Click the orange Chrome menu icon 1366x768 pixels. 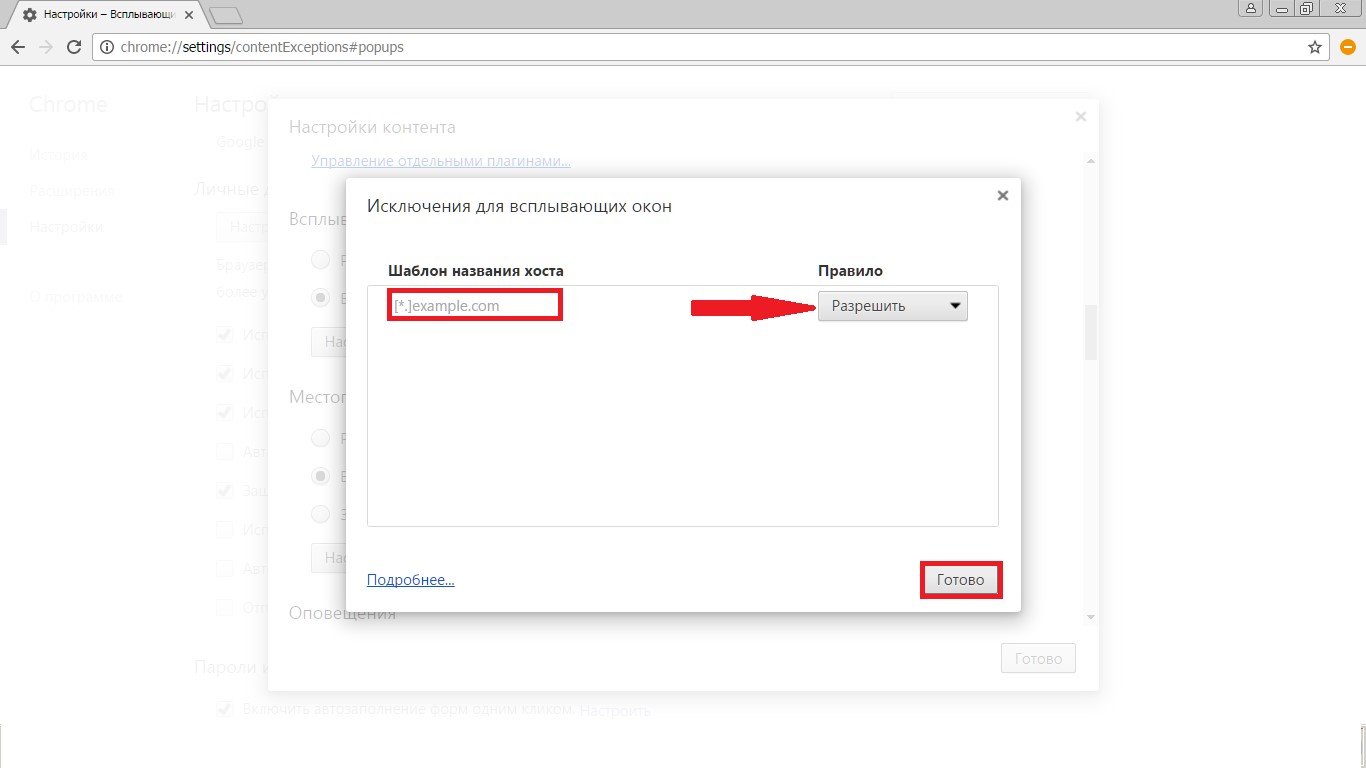tap(1347, 47)
